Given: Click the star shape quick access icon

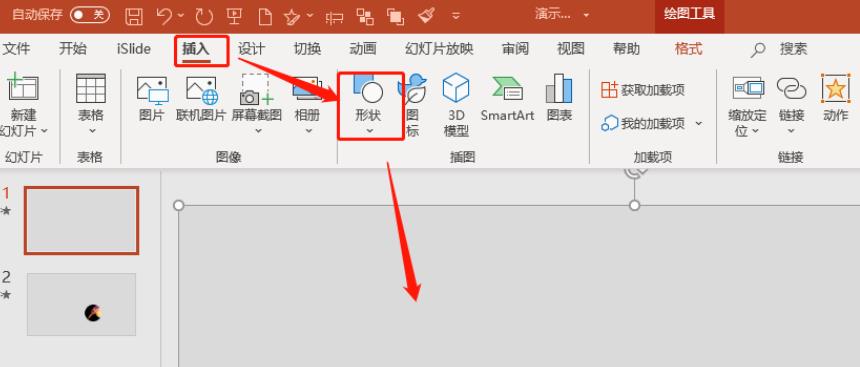Looking at the screenshot, I should [291, 16].
